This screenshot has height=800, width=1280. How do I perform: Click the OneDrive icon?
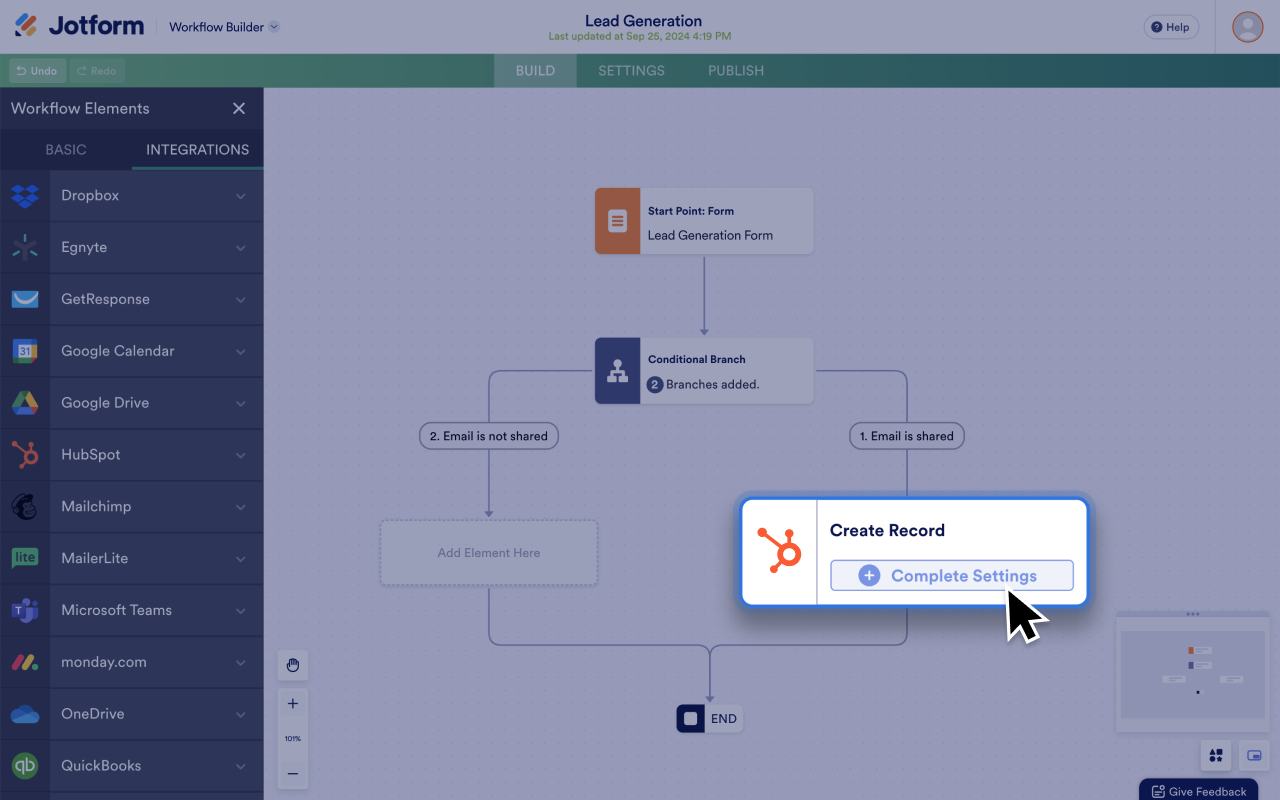pyautogui.click(x=25, y=714)
